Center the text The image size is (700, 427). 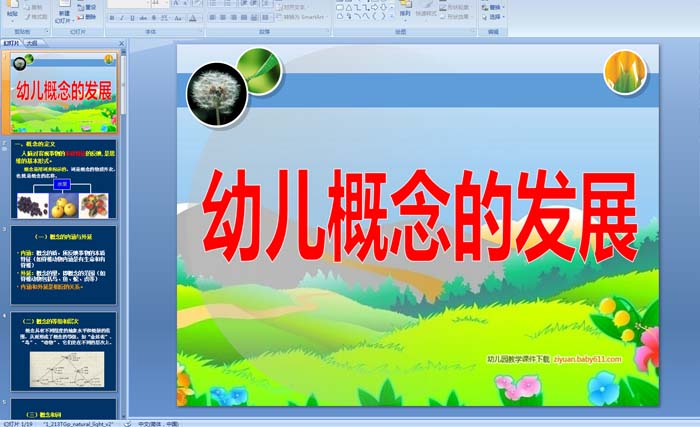(x=223, y=17)
